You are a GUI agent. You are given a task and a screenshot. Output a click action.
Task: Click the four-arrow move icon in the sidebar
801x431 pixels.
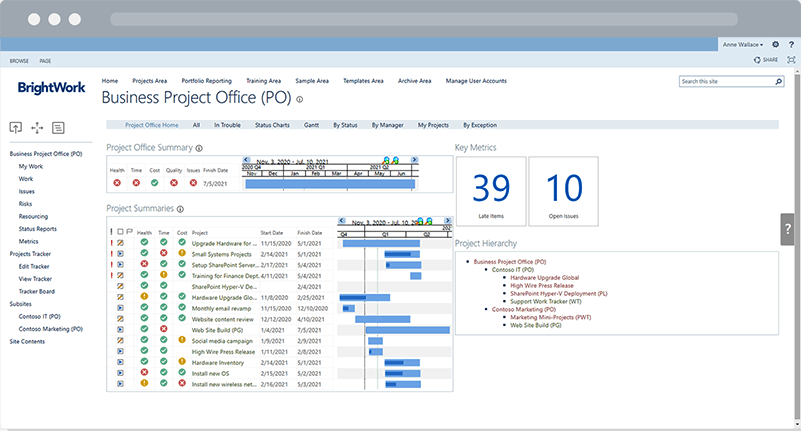37,128
